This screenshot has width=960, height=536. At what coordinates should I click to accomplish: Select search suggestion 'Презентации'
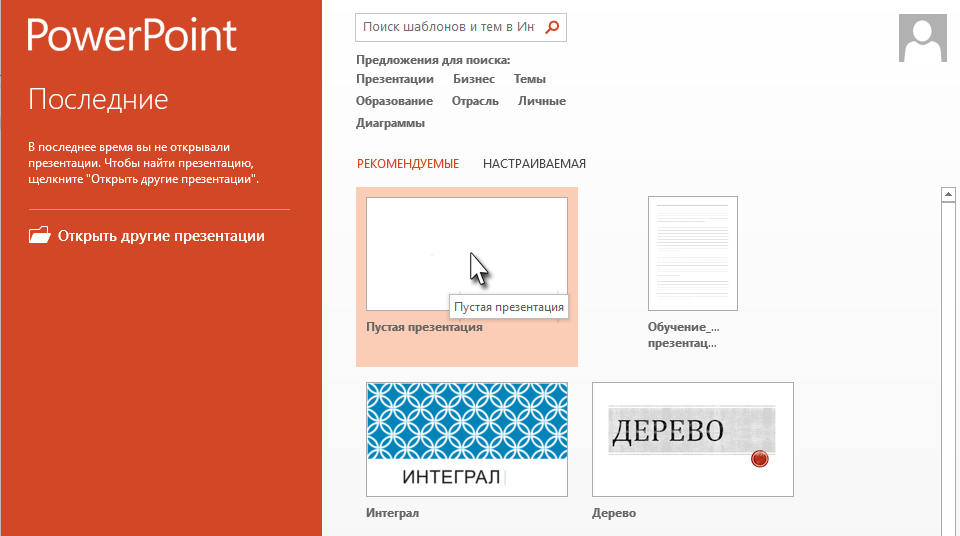tap(395, 79)
